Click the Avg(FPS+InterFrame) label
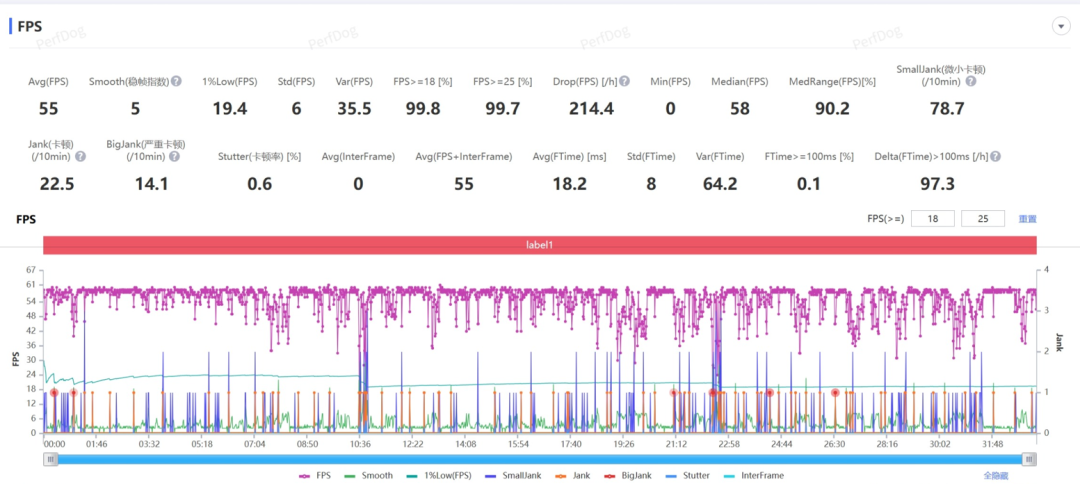 (x=464, y=157)
